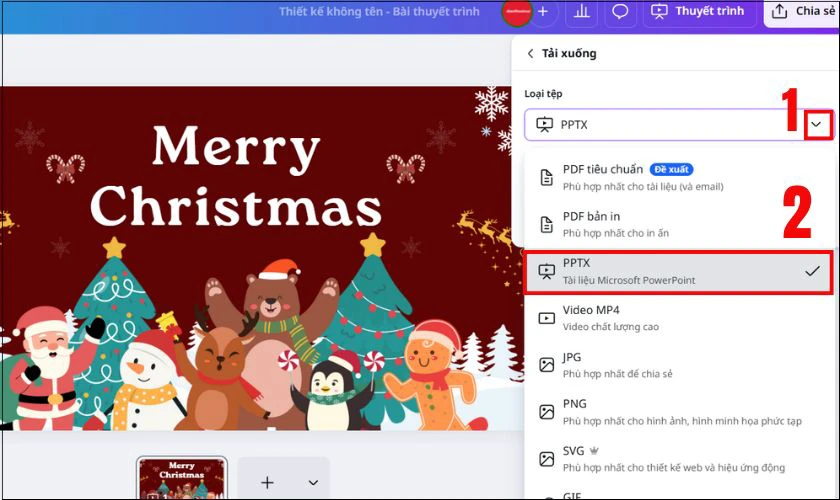Click the PDF tiêu chuẩn document icon
The width and height of the screenshot is (840, 500).
(546, 177)
